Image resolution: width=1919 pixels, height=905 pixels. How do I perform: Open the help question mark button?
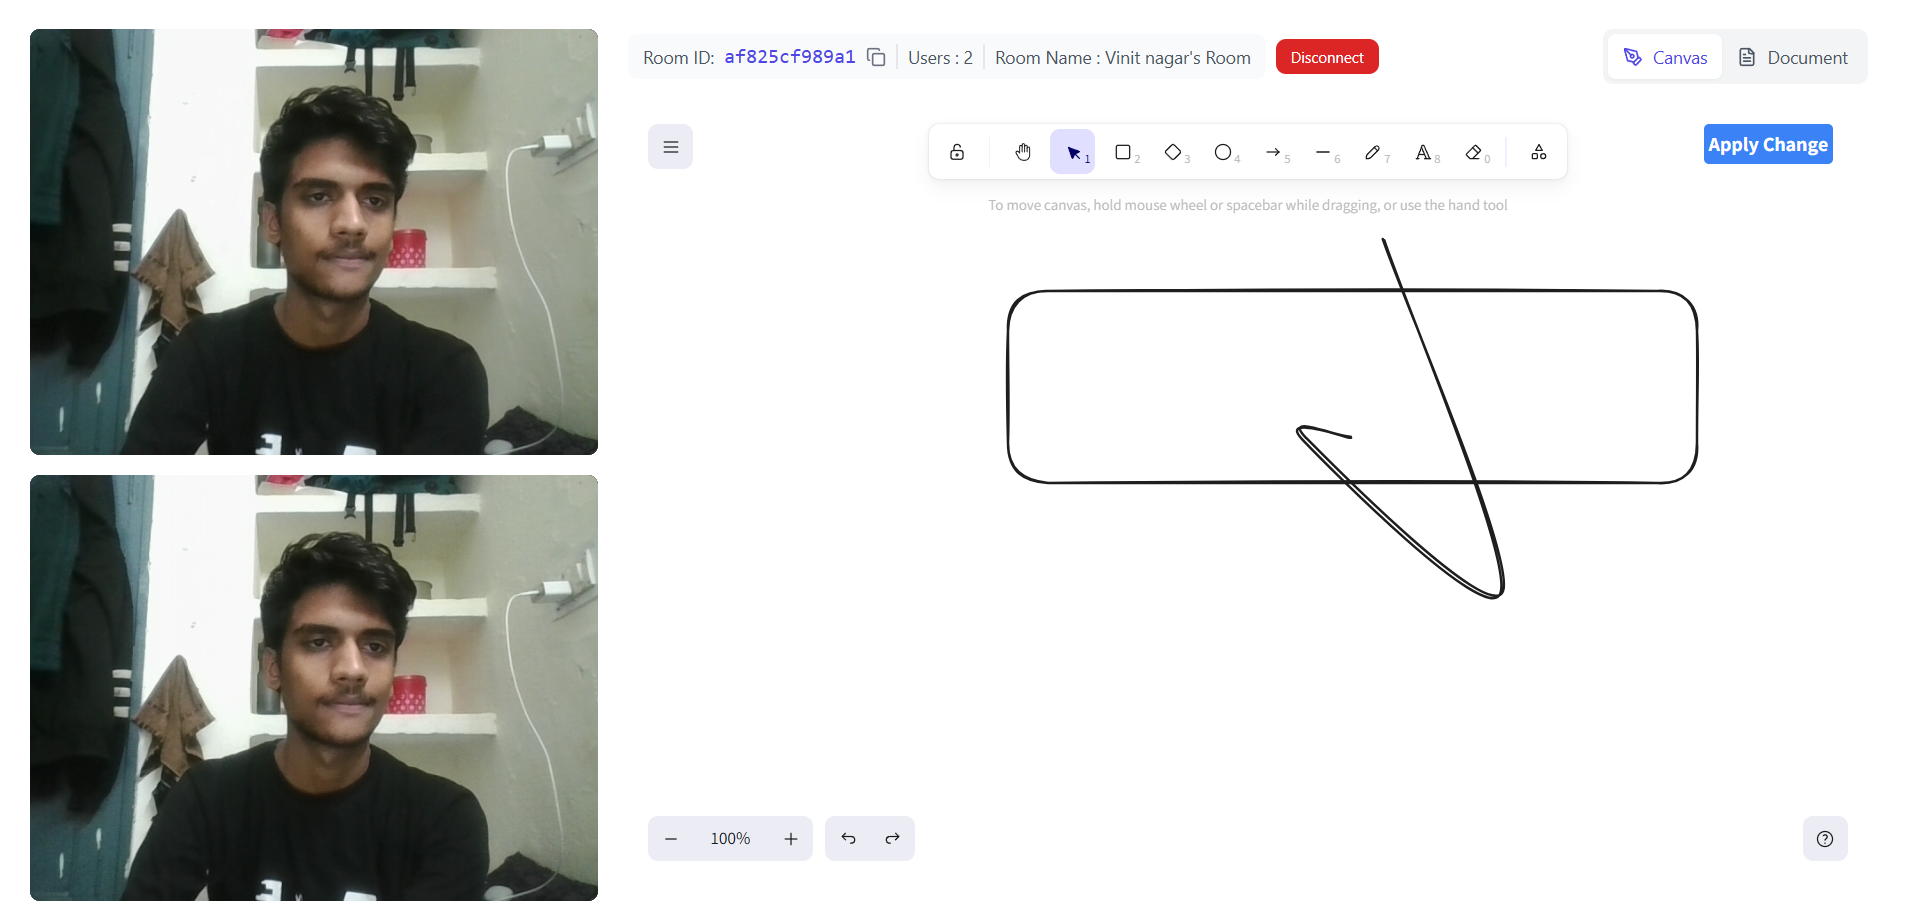1825,839
